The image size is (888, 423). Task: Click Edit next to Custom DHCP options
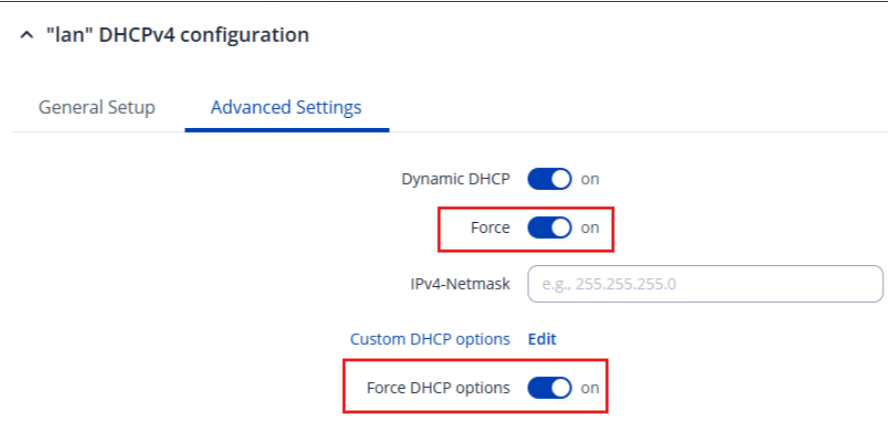[542, 339]
